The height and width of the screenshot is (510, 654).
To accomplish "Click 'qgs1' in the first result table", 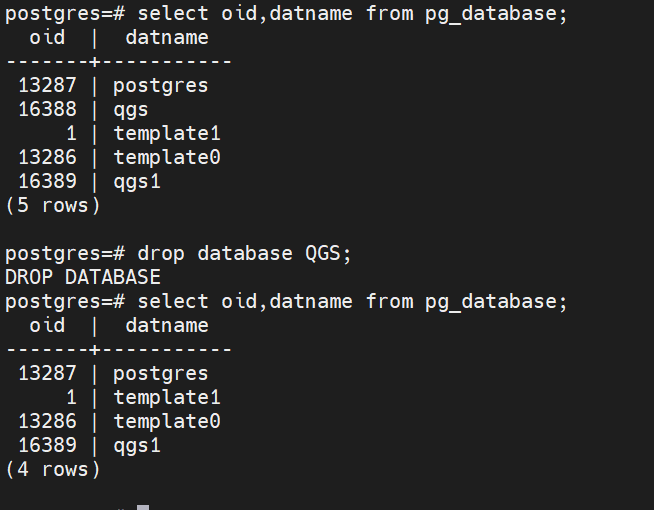I will pyautogui.click(x=137, y=181).
